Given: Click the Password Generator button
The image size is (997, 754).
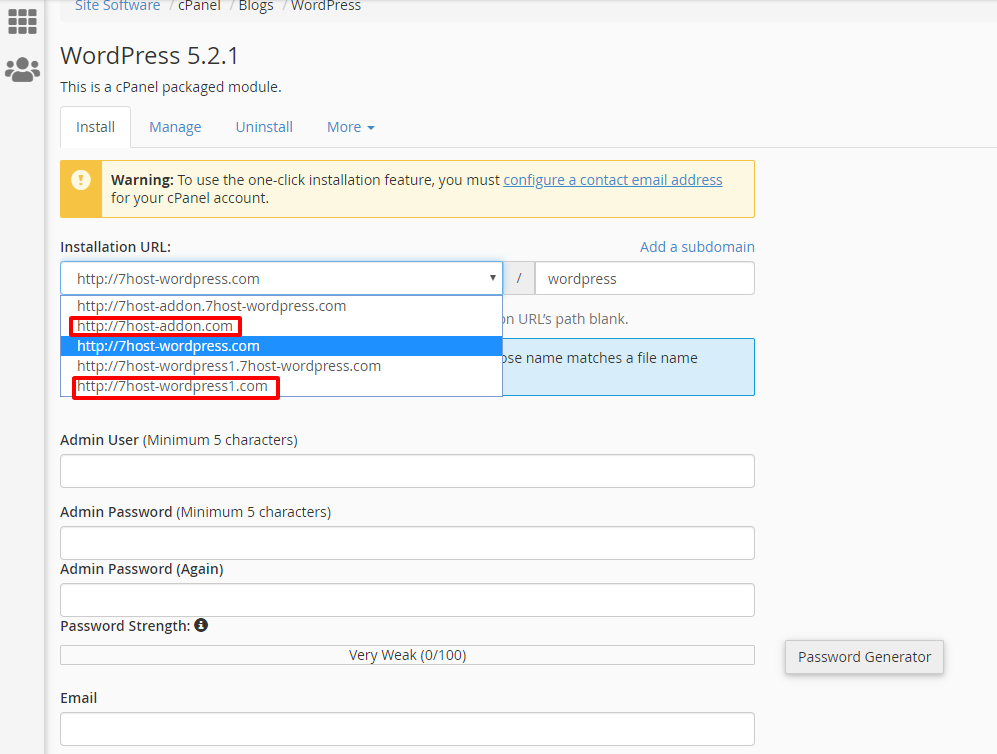Looking at the screenshot, I should tap(864, 657).
